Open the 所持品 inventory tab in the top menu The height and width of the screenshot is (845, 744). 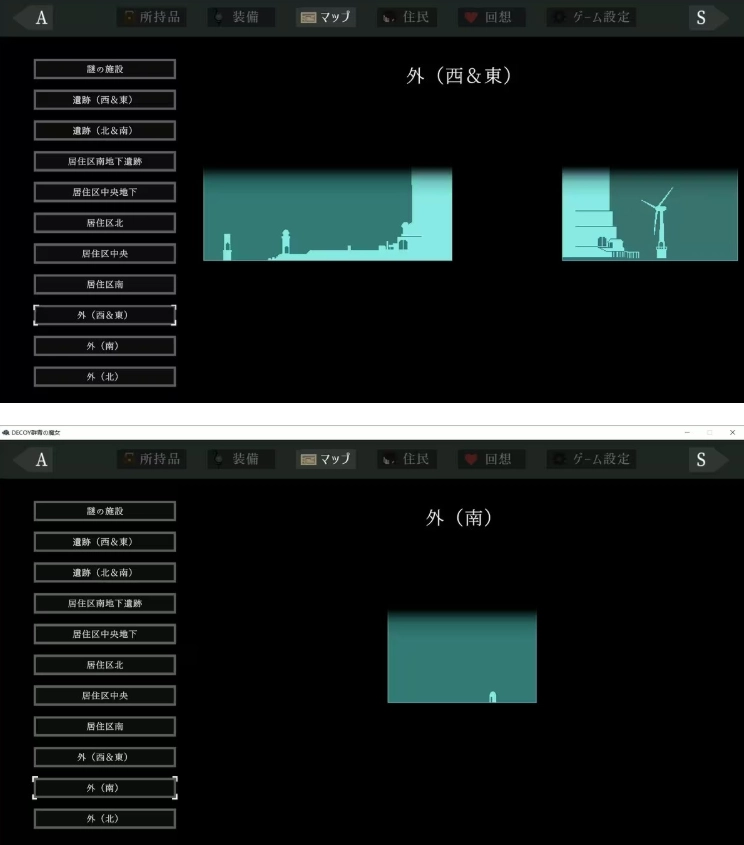152,17
